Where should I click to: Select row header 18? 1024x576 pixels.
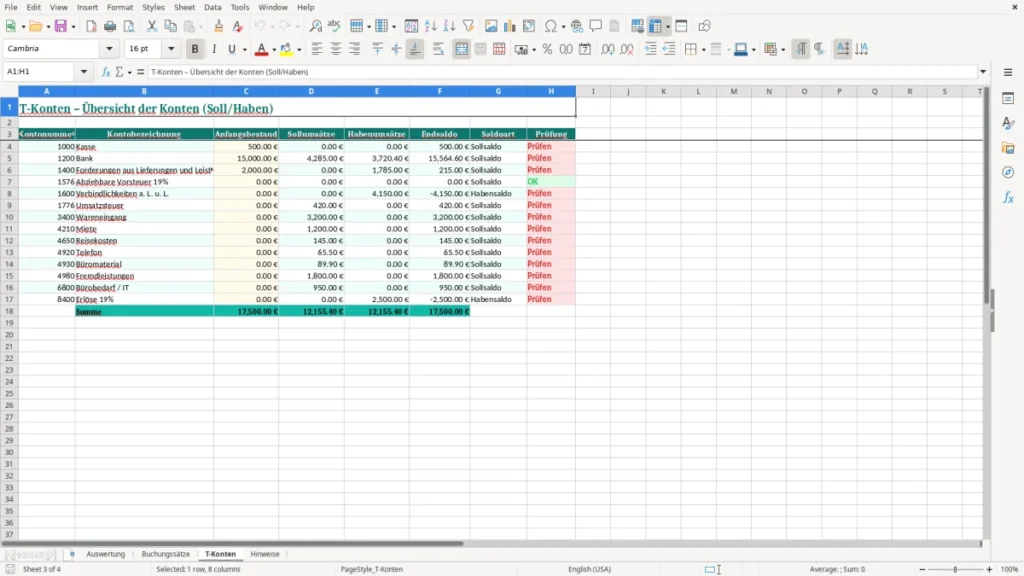[9, 312]
